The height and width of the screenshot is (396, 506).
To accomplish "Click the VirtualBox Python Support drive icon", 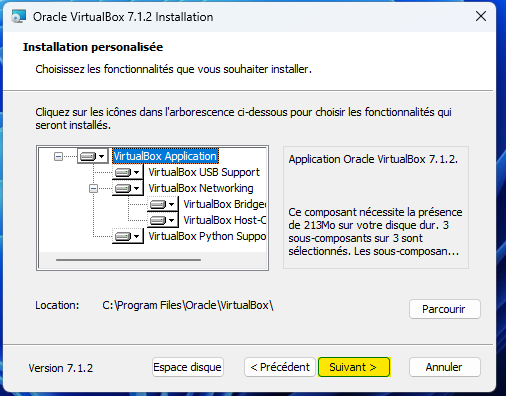I will tap(123, 236).
